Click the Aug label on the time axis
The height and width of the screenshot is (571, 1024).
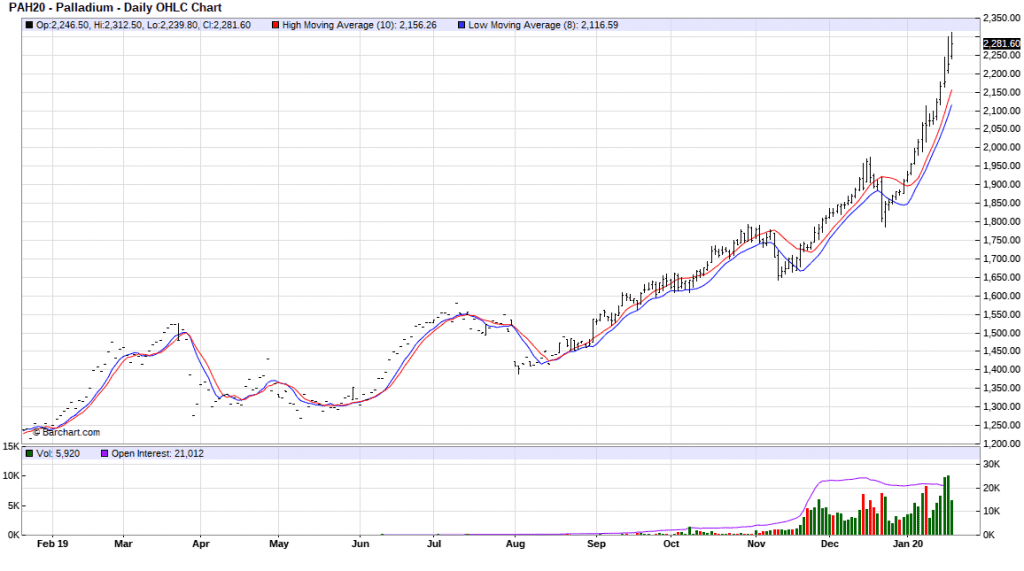tap(515, 546)
